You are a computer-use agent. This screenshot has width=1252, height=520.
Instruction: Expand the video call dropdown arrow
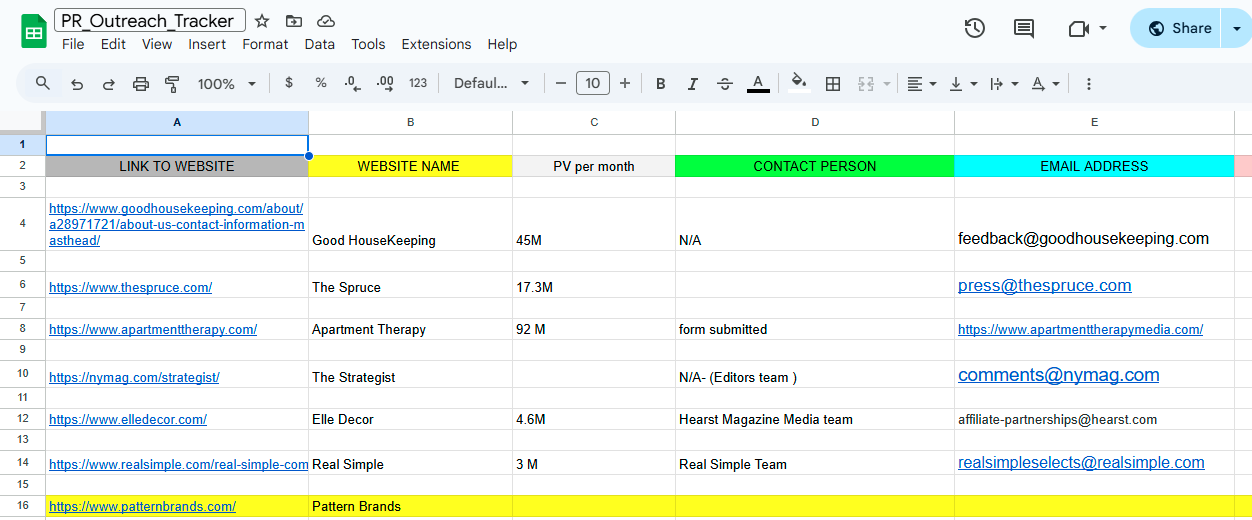click(1103, 28)
